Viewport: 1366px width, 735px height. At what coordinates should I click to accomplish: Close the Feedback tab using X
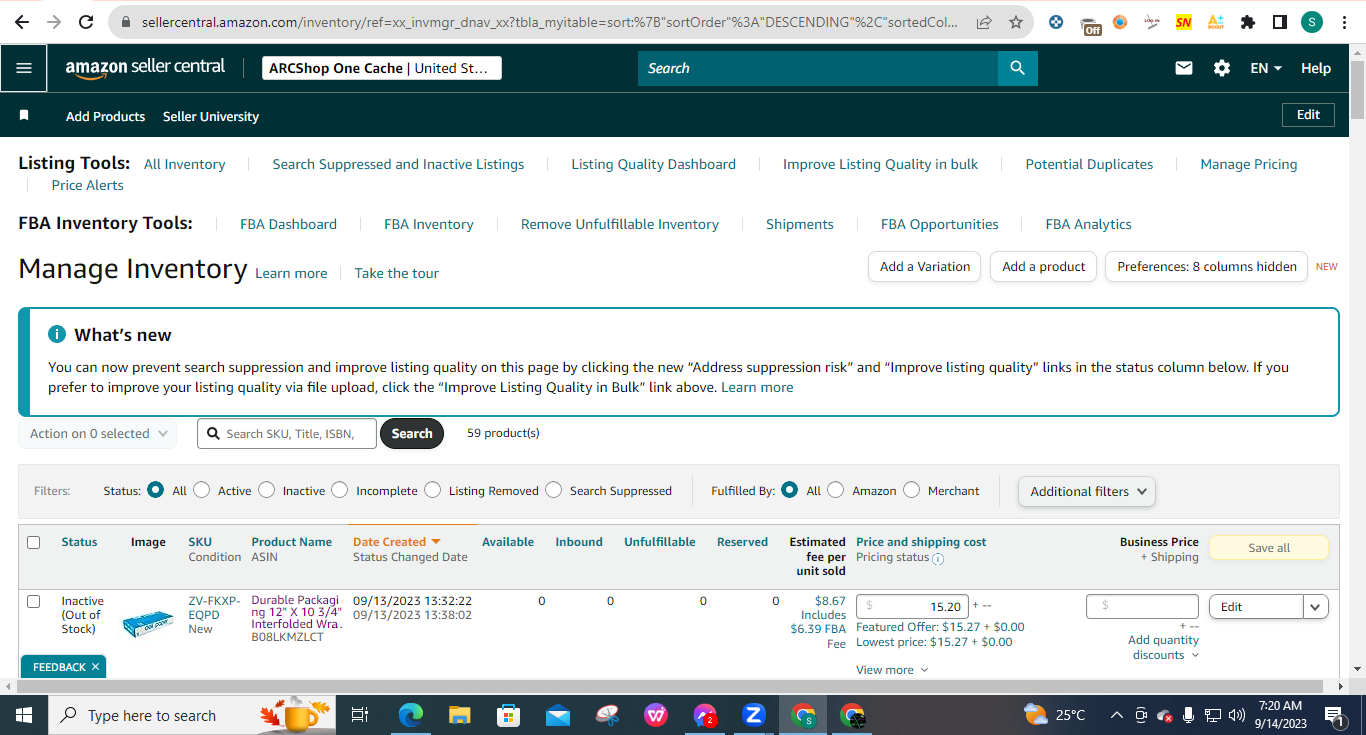pyautogui.click(x=95, y=667)
